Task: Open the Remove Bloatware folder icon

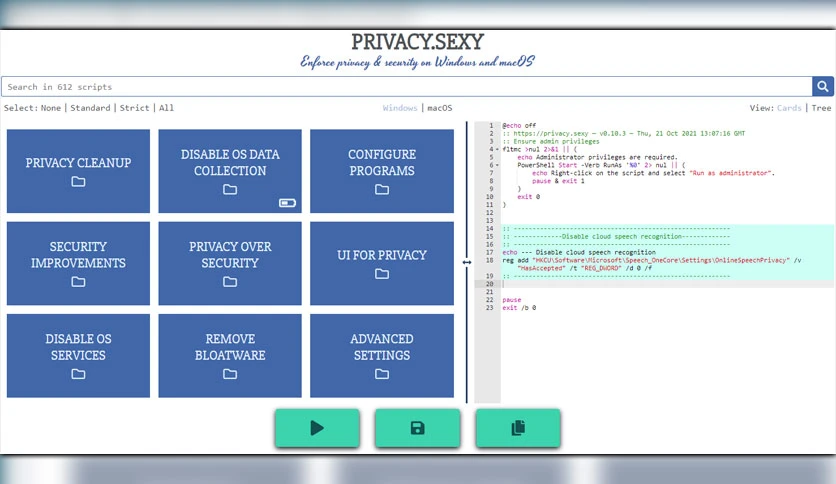Action: point(230,374)
